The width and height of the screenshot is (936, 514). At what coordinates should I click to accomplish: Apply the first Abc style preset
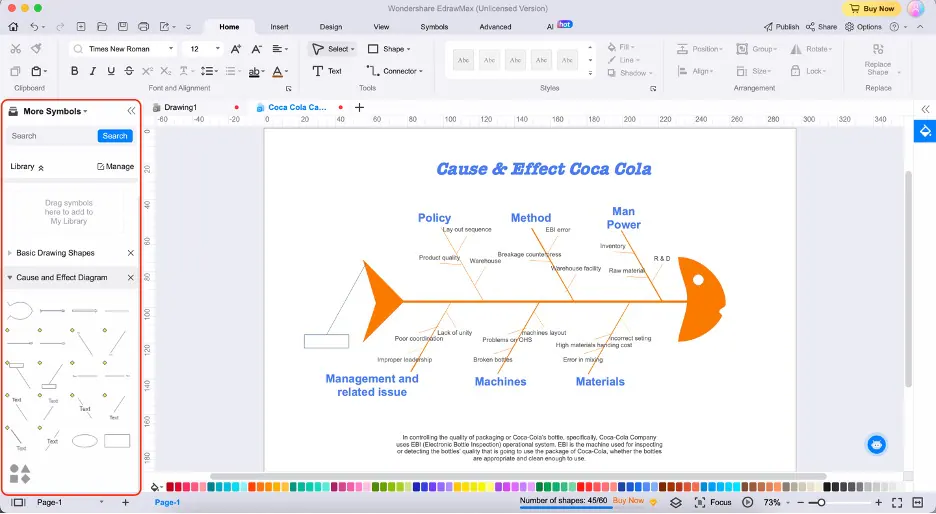click(463, 60)
